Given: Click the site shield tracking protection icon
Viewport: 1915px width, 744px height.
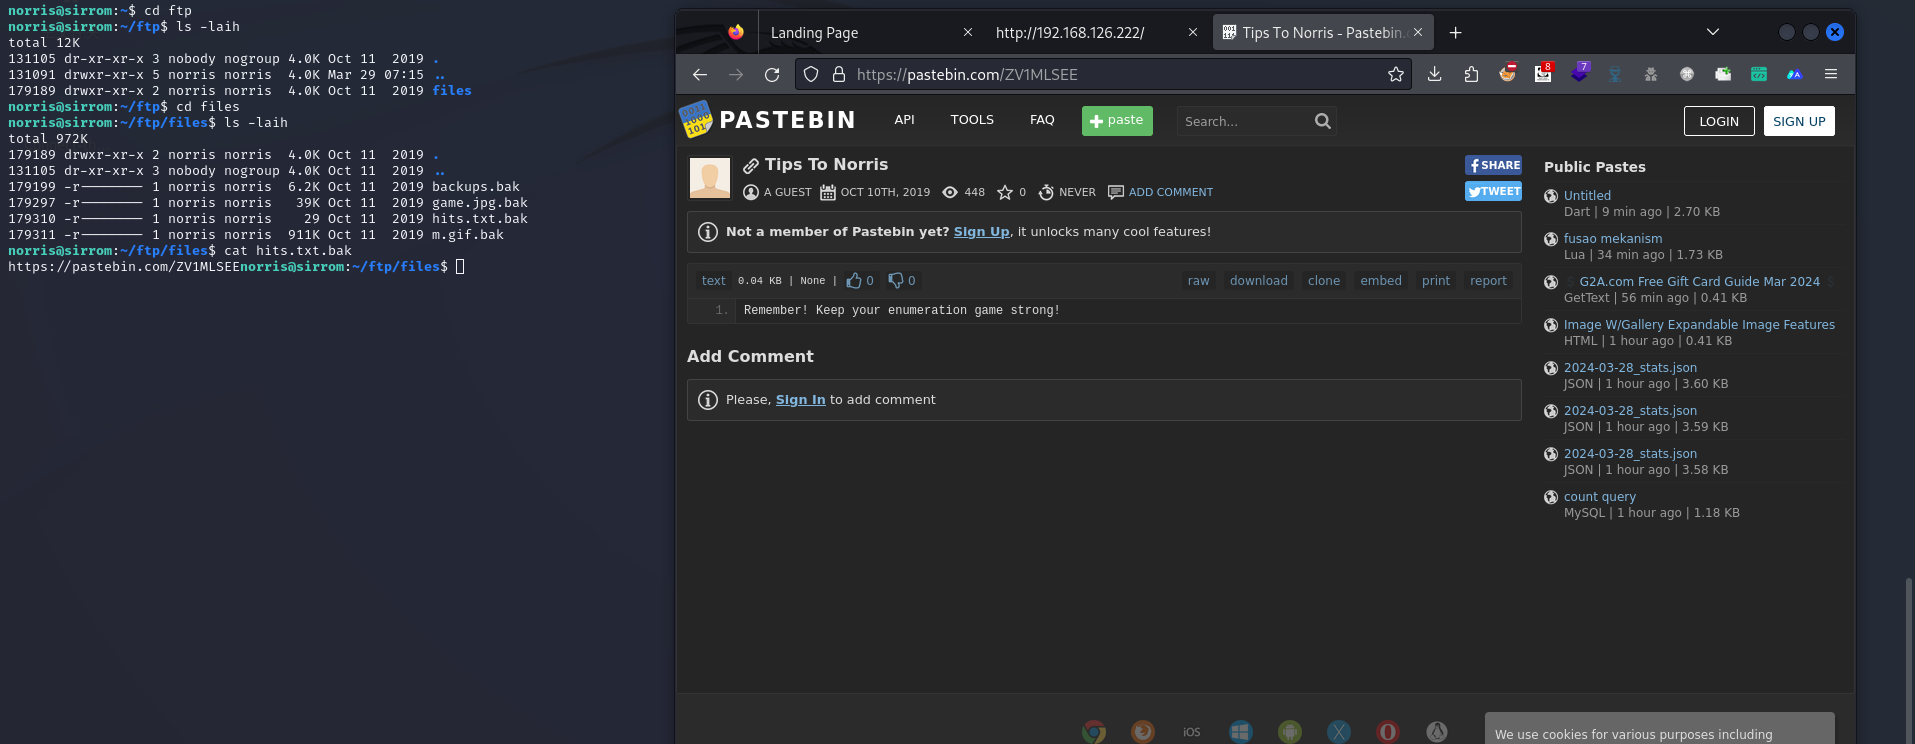Looking at the screenshot, I should (811, 74).
